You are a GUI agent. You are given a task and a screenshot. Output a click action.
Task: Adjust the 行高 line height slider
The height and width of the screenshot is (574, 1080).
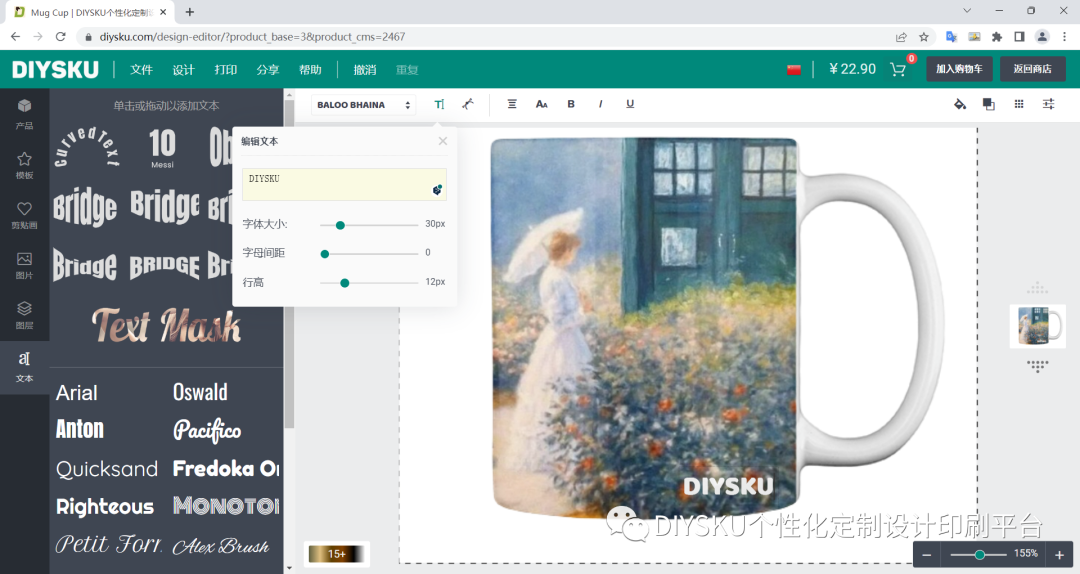[368, 283]
